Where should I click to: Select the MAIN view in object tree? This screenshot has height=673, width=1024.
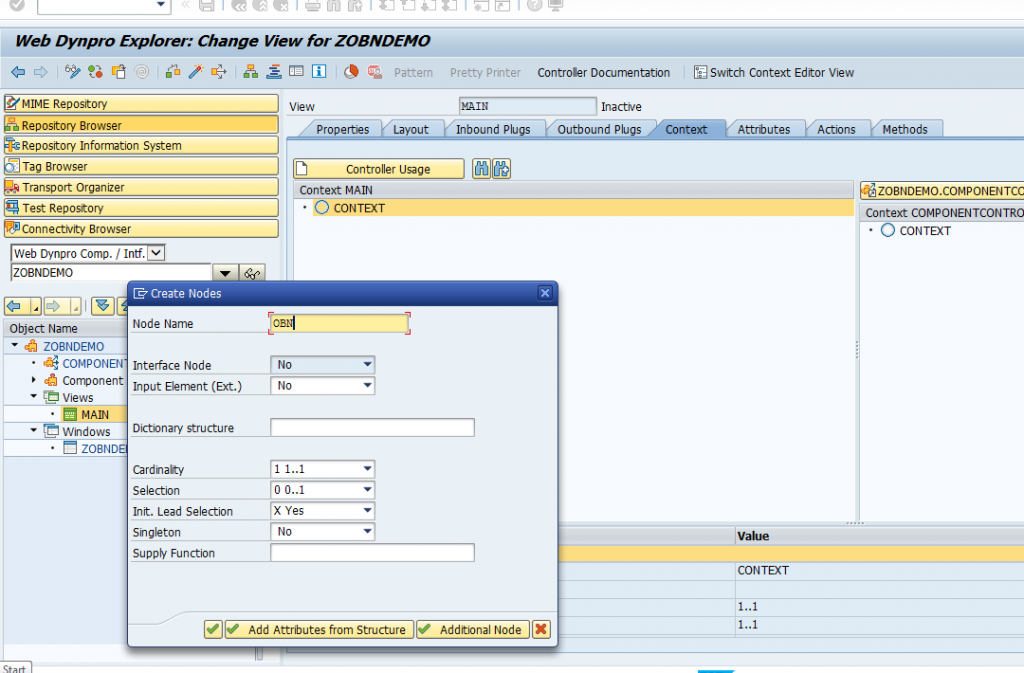pyautogui.click(x=95, y=415)
